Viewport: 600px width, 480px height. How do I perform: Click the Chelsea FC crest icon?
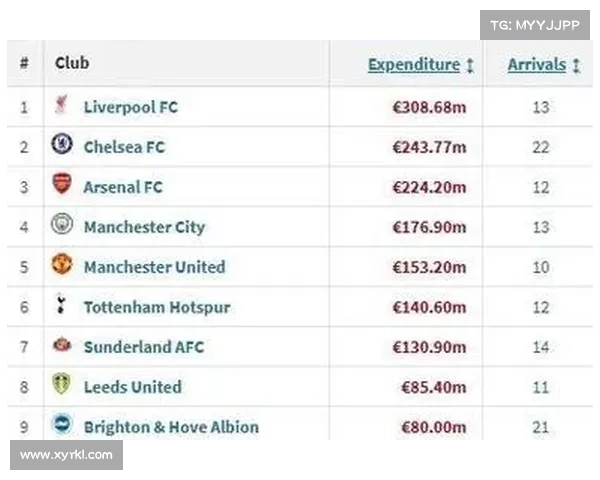62,144
